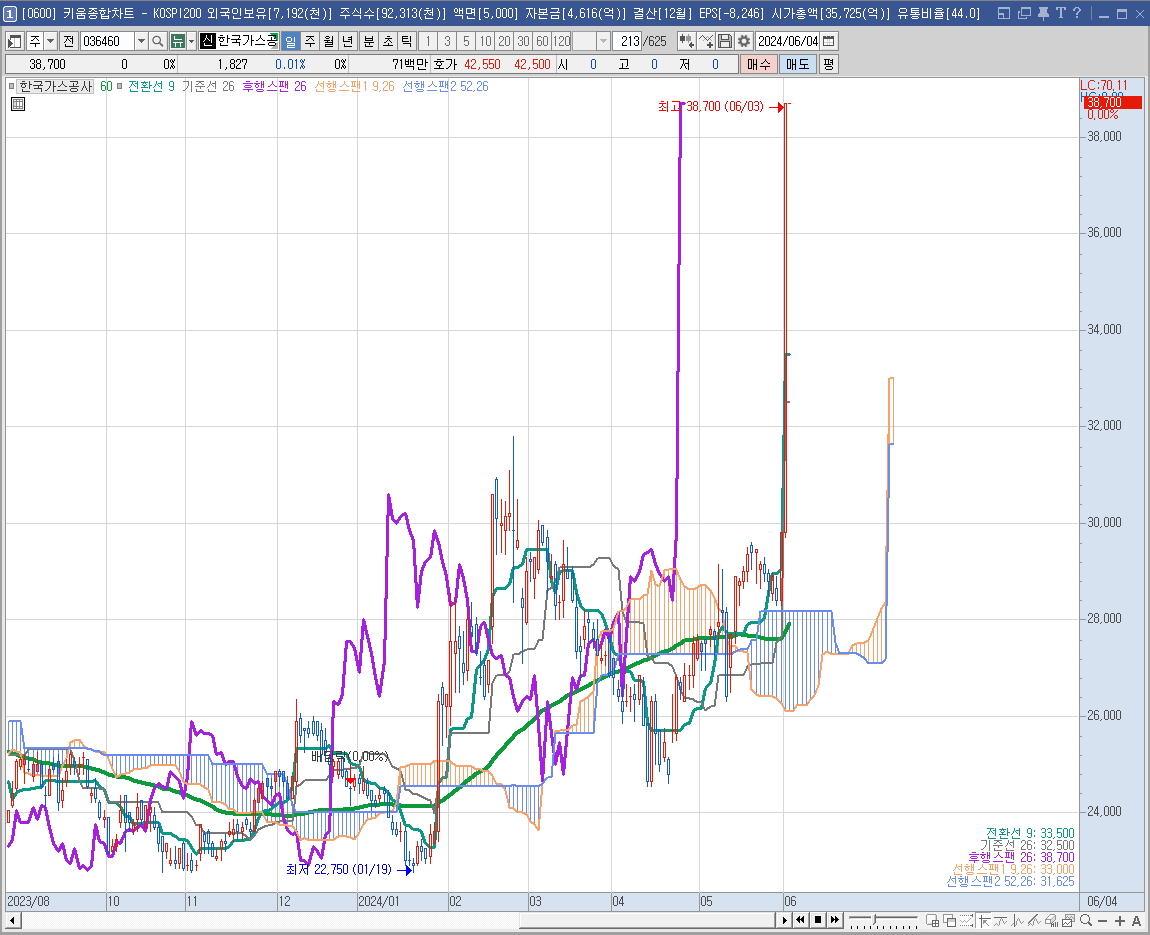Click the window copy icon in title bar
The image size is (1150, 935).
click(1025, 13)
